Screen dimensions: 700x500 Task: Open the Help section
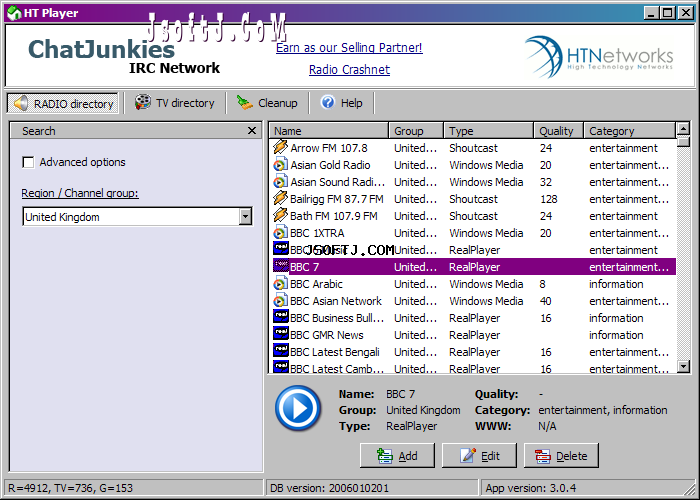(x=342, y=103)
